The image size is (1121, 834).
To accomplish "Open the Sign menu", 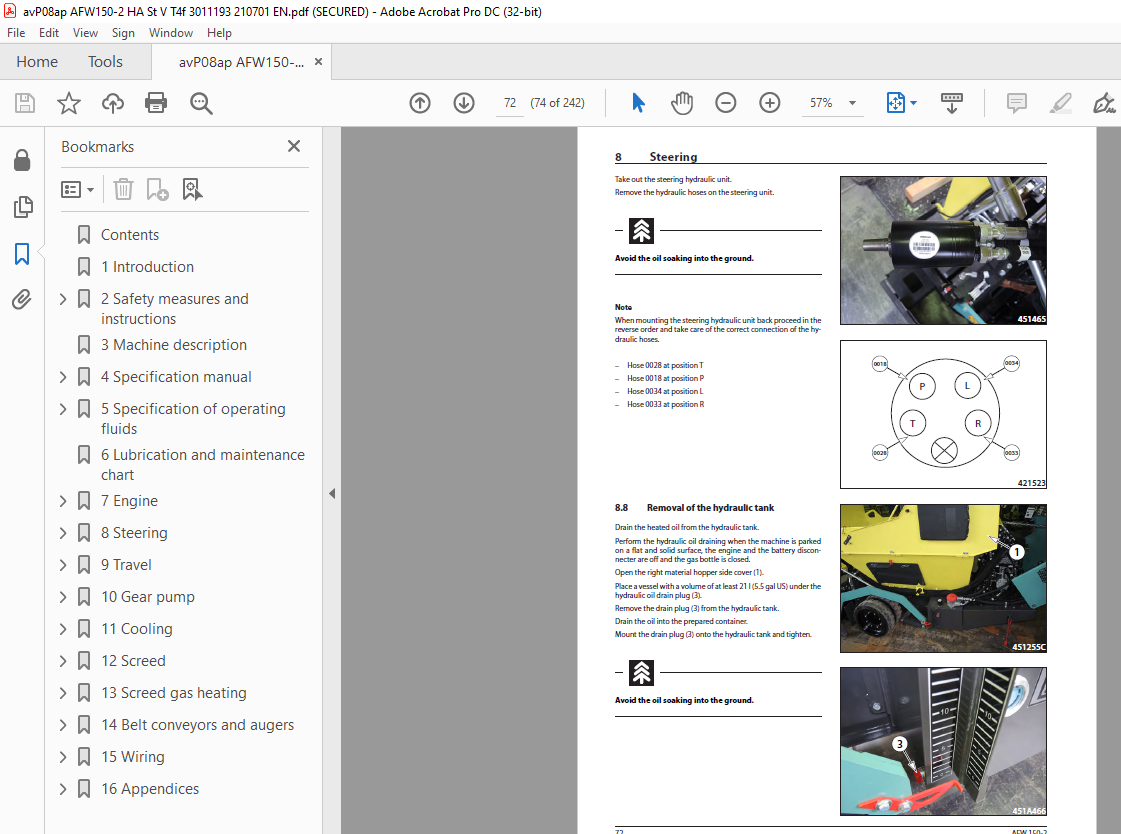I will click(x=123, y=33).
